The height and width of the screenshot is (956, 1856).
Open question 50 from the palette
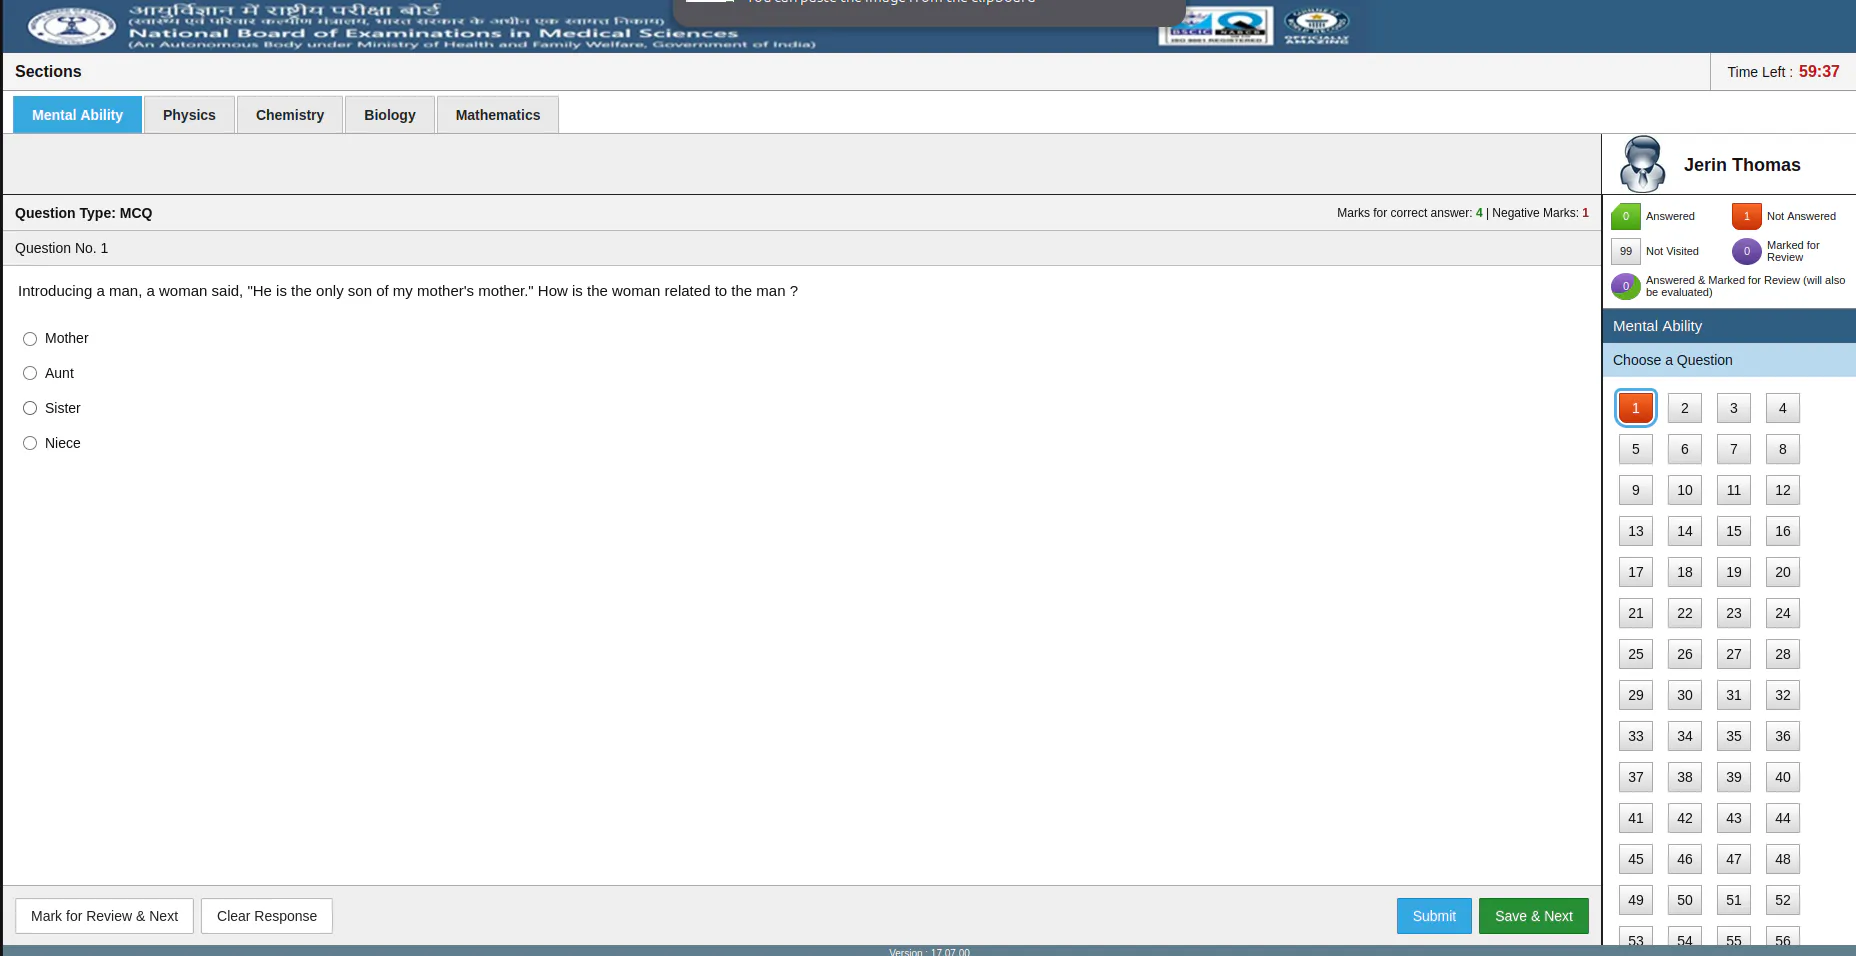tap(1685, 900)
